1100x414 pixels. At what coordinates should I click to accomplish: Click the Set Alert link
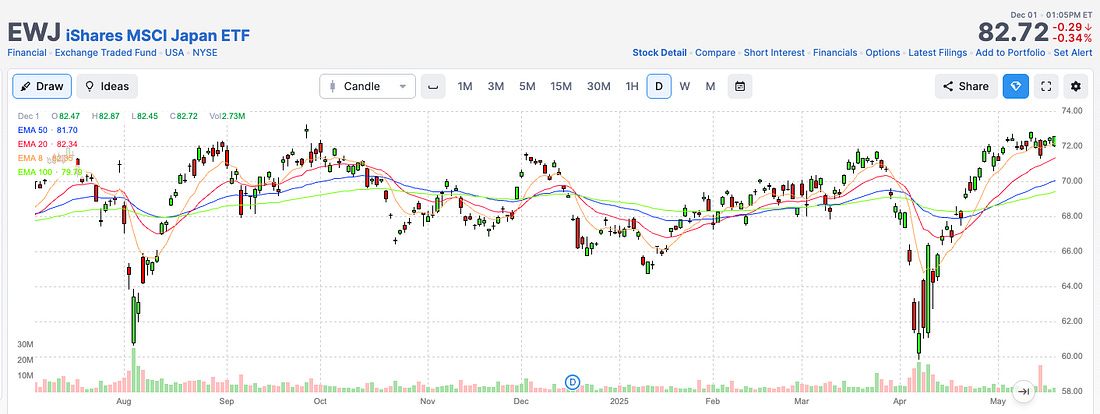(x=1073, y=53)
